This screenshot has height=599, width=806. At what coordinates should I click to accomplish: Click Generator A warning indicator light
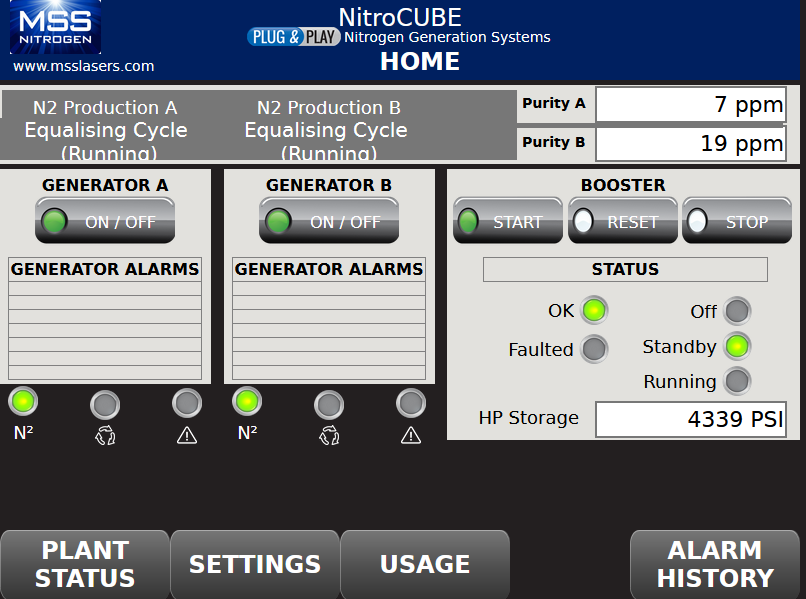click(187, 403)
